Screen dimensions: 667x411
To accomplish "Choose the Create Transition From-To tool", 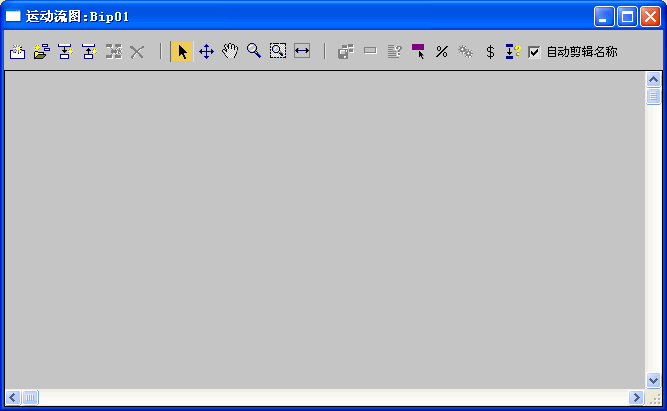I will tap(65, 51).
